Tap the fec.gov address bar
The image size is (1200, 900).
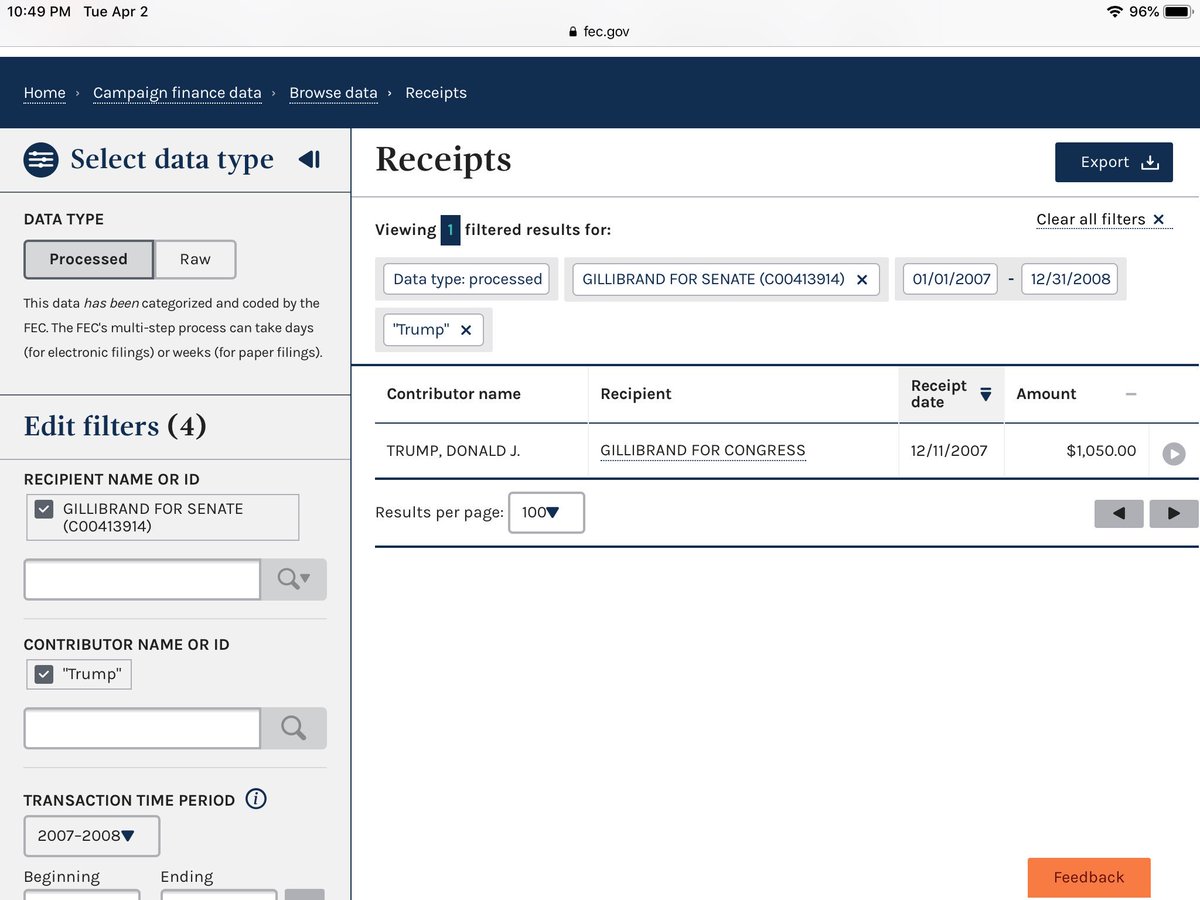tap(598, 31)
